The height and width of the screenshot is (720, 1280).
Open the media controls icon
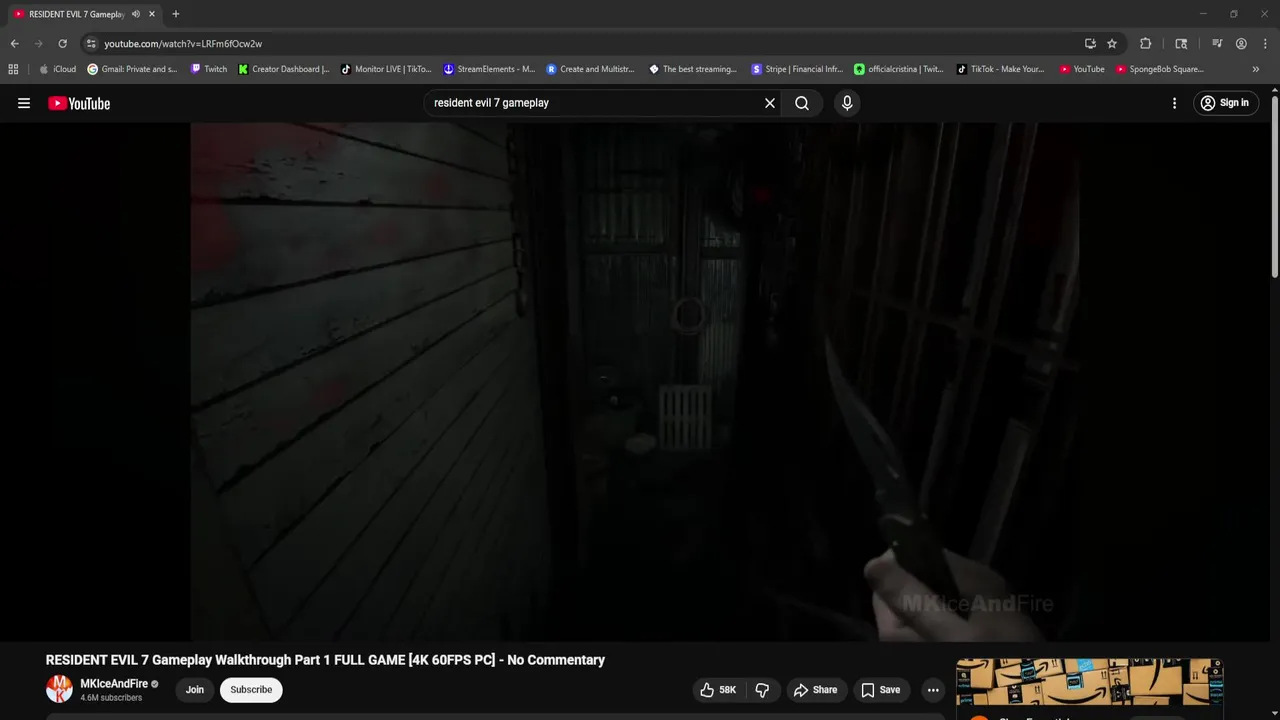coord(1217,44)
